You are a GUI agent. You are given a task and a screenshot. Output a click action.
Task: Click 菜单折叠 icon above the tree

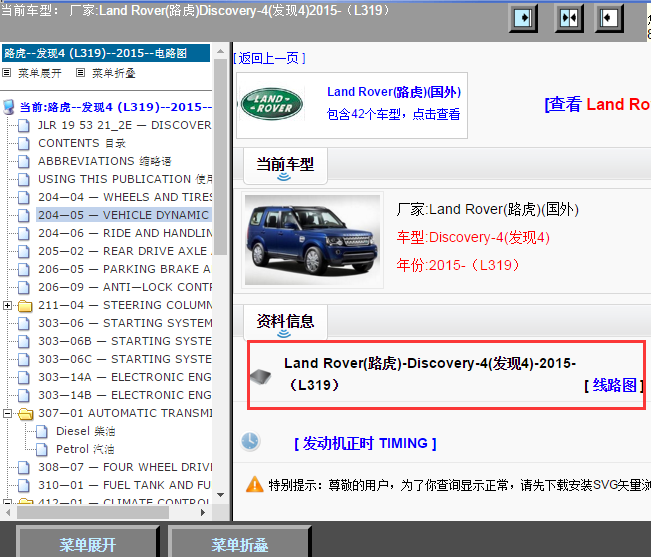[x=81, y=73]
